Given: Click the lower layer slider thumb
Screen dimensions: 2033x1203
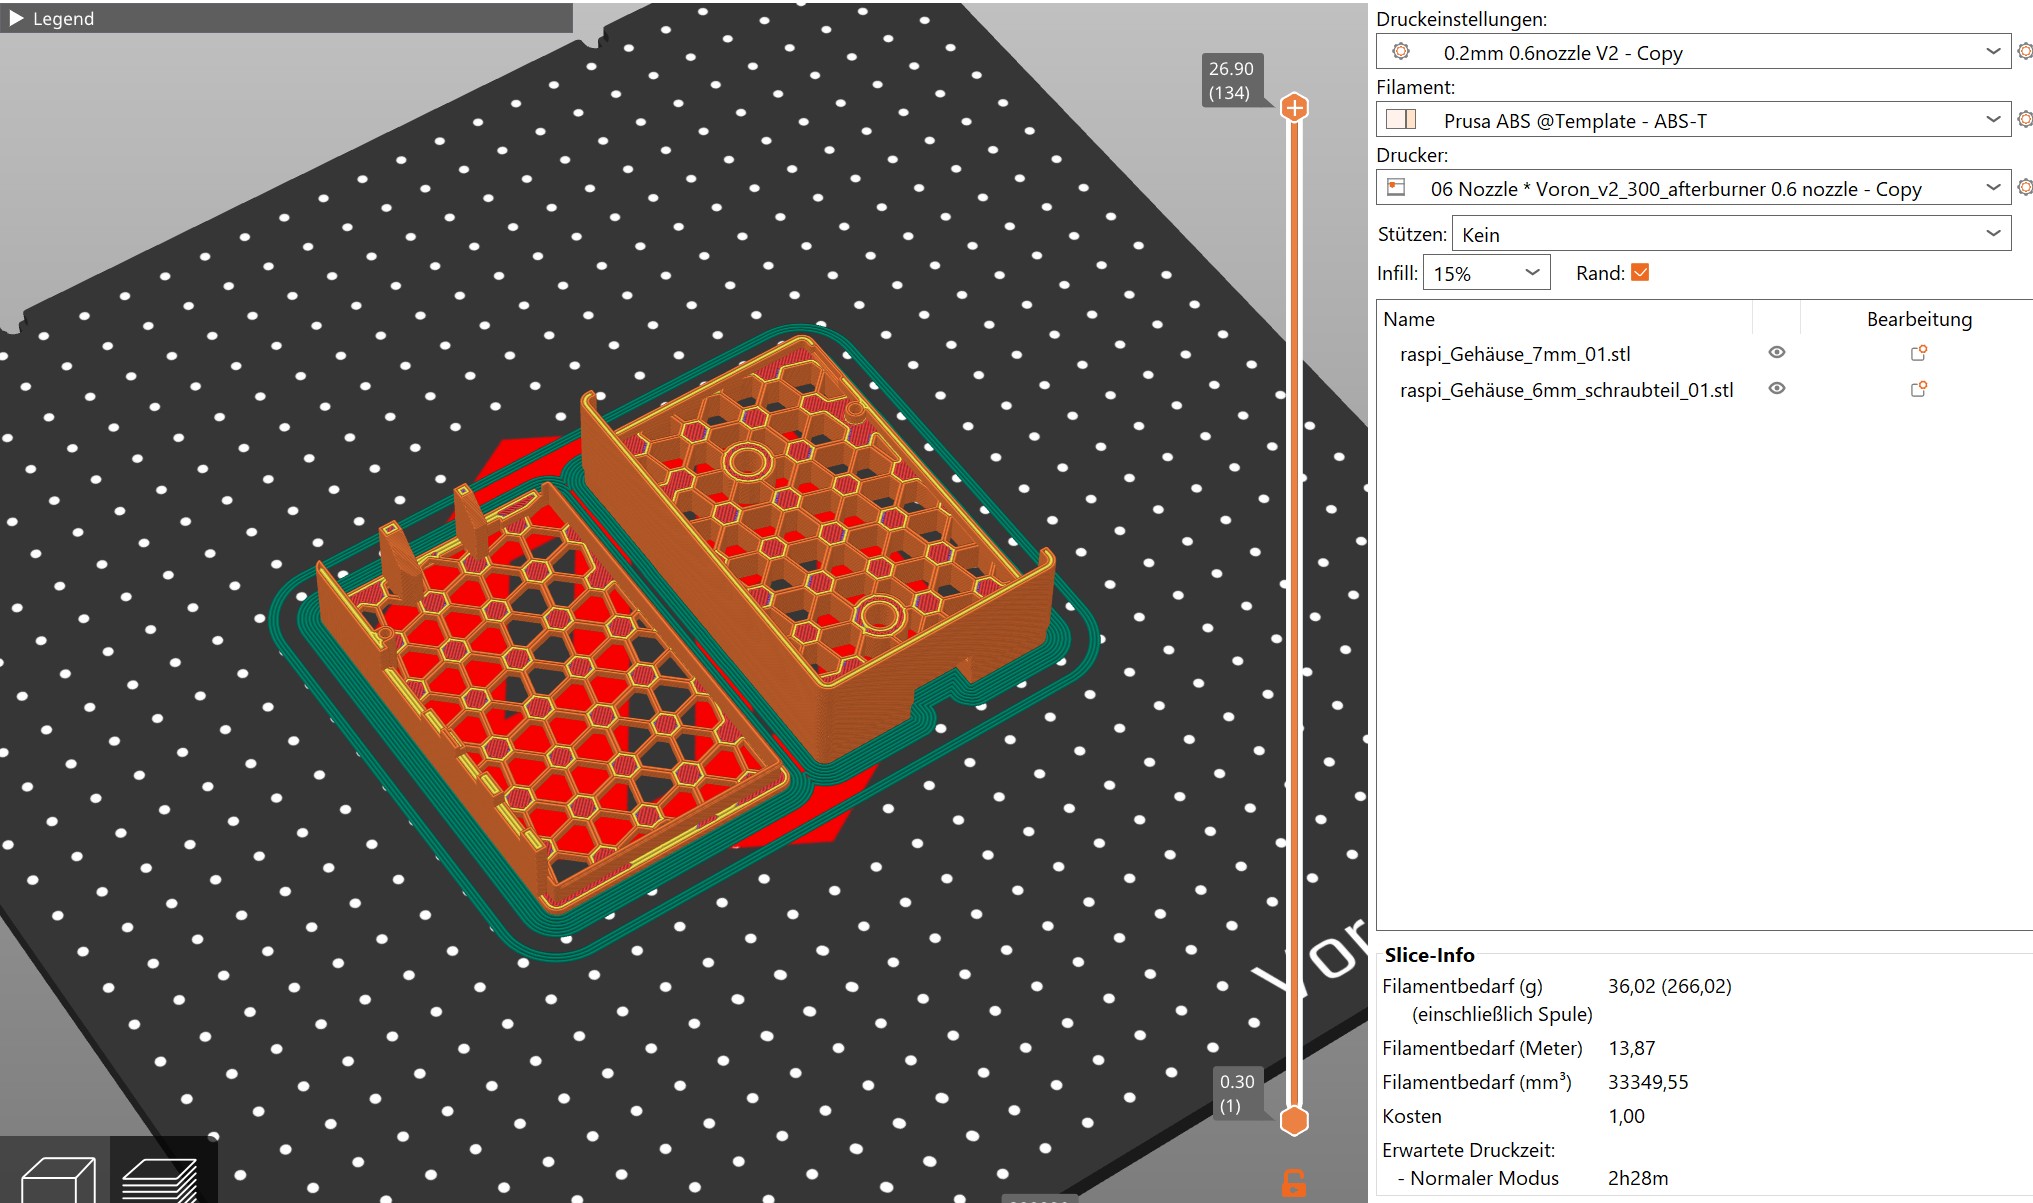Looking at the screenshot, I should (x=1294, y=1121).
